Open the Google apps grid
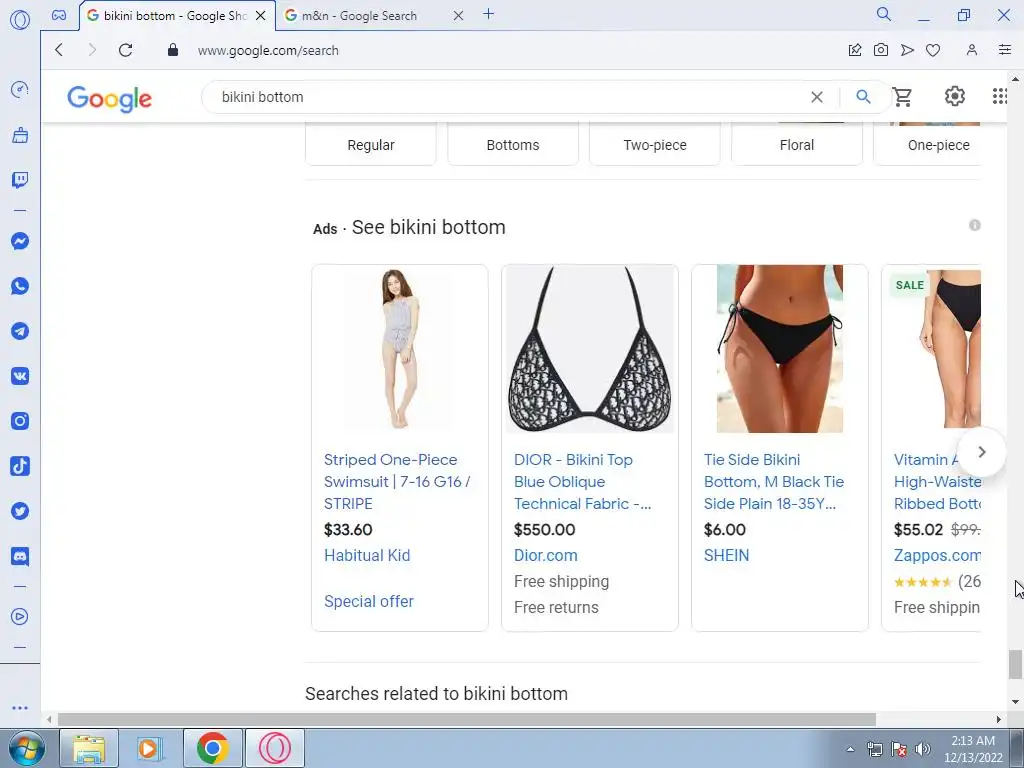1024x768 pixels. (999, 96)
